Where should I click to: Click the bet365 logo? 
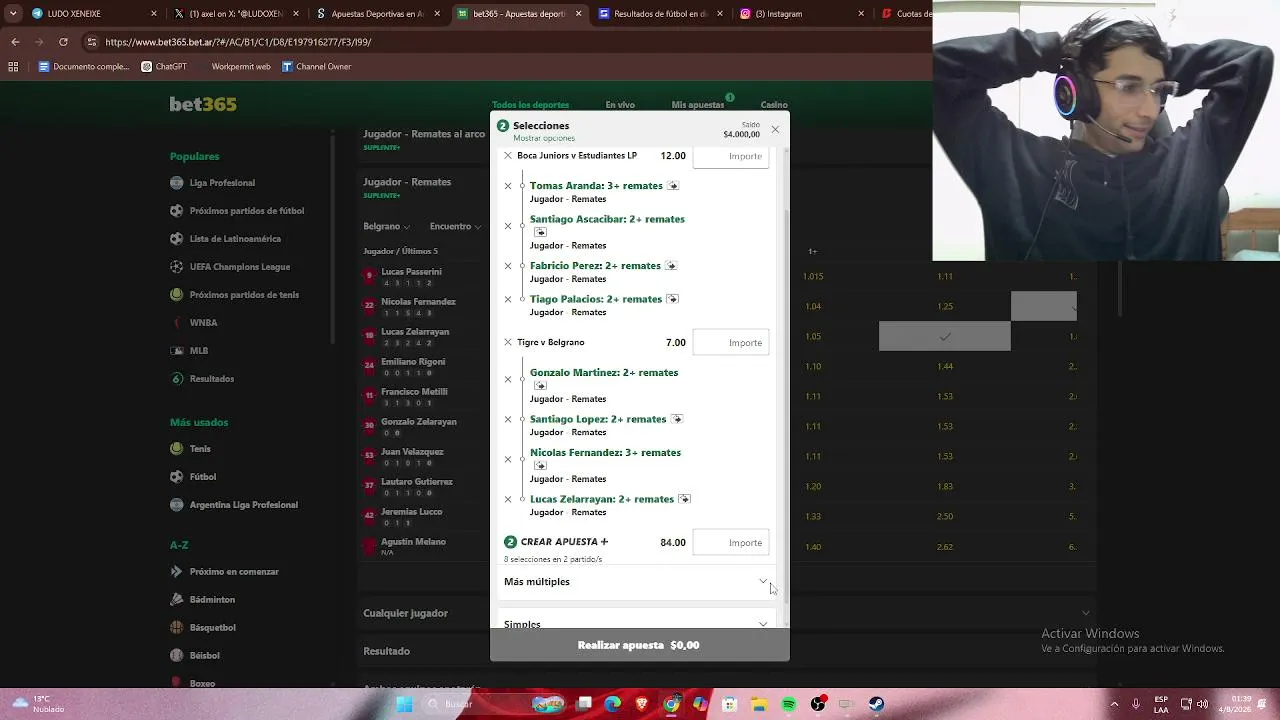(x=203, y=104)
